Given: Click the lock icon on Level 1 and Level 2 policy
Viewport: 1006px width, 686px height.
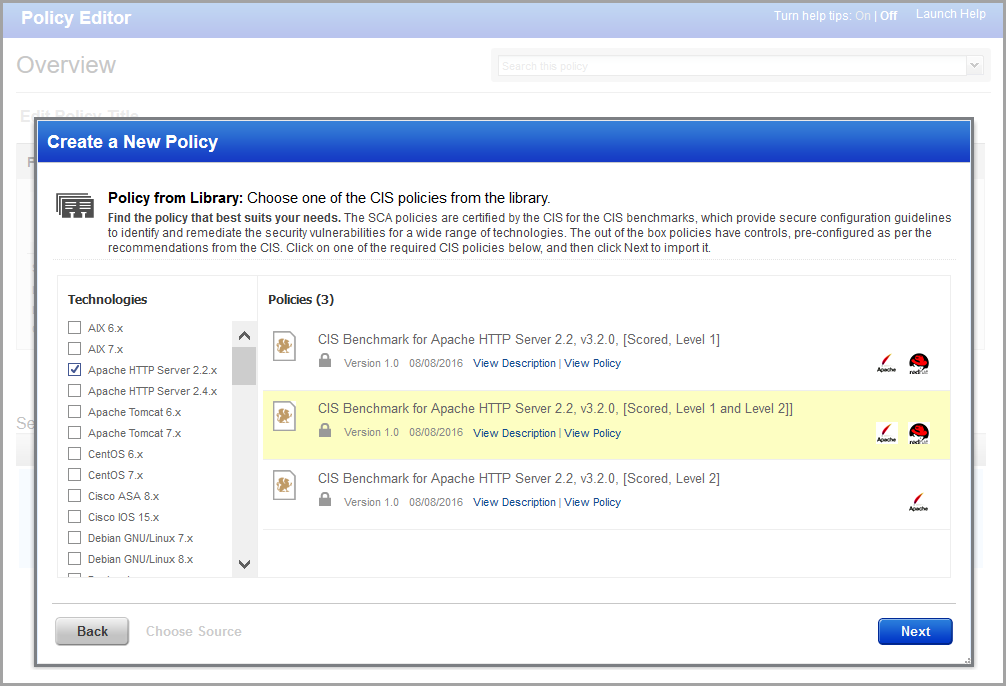Looking at the screenshot, I should (x=325, y=430).
